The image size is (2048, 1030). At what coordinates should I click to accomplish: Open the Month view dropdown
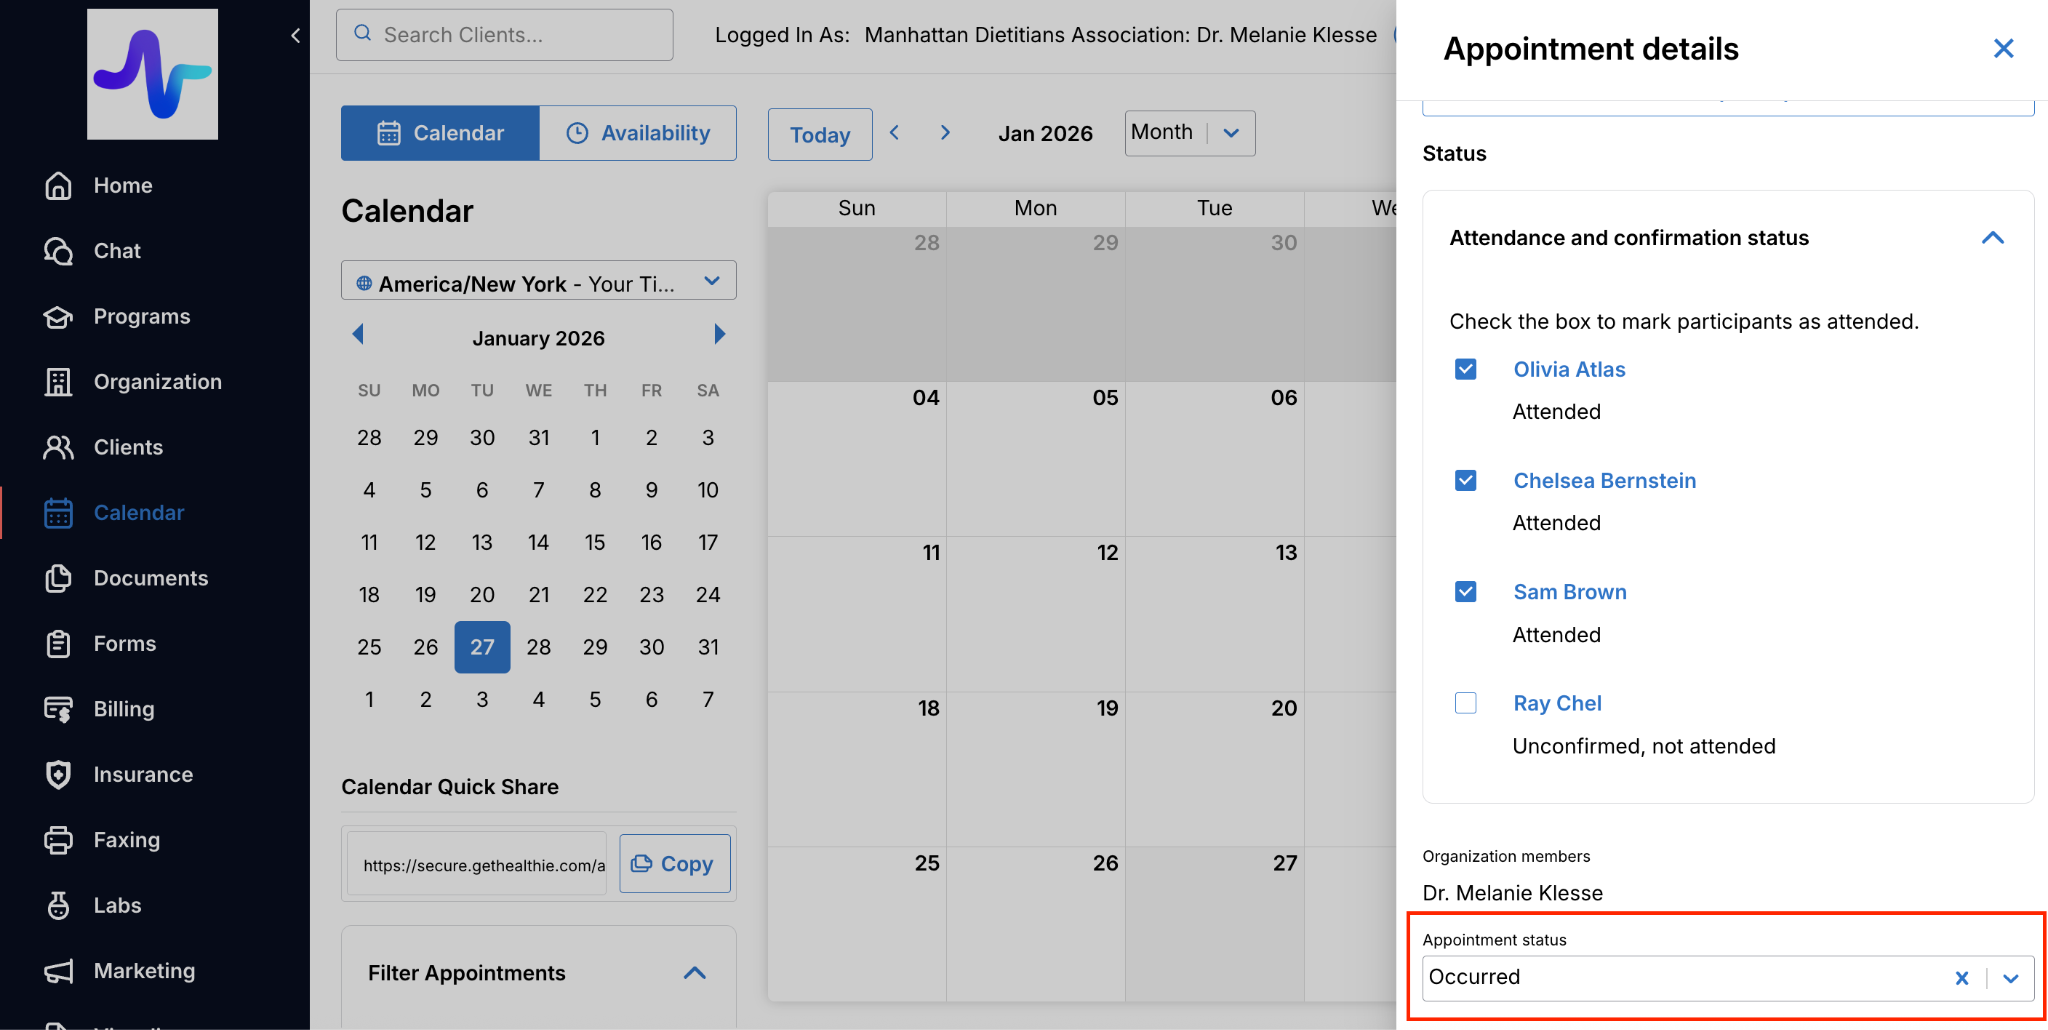click(1190, 133)
